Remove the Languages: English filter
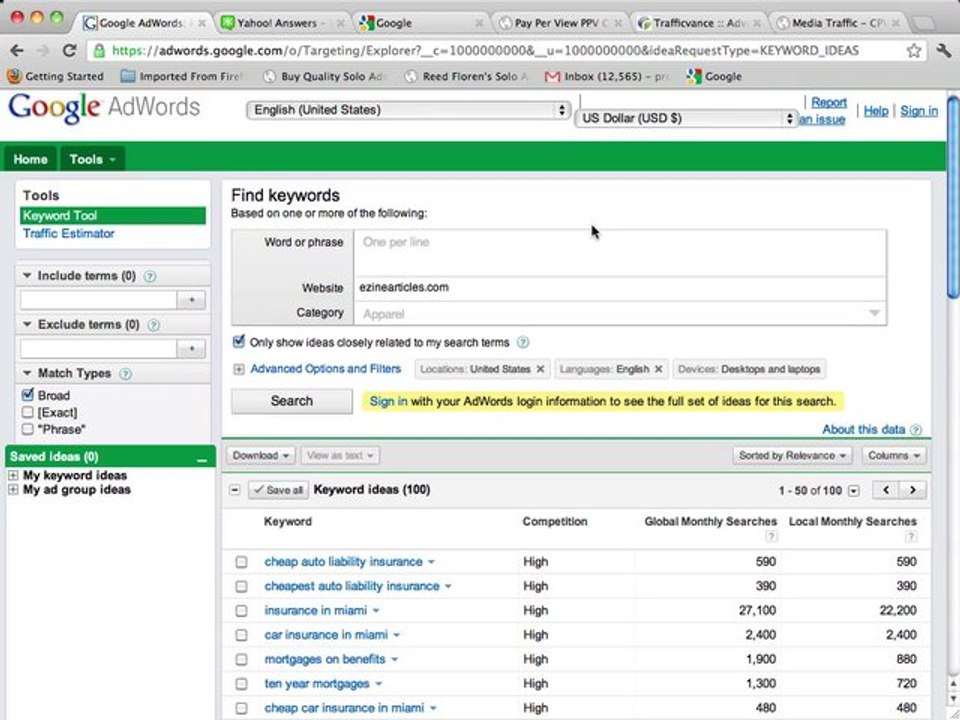The image size is (960, 720). click(x=658, y=369)
